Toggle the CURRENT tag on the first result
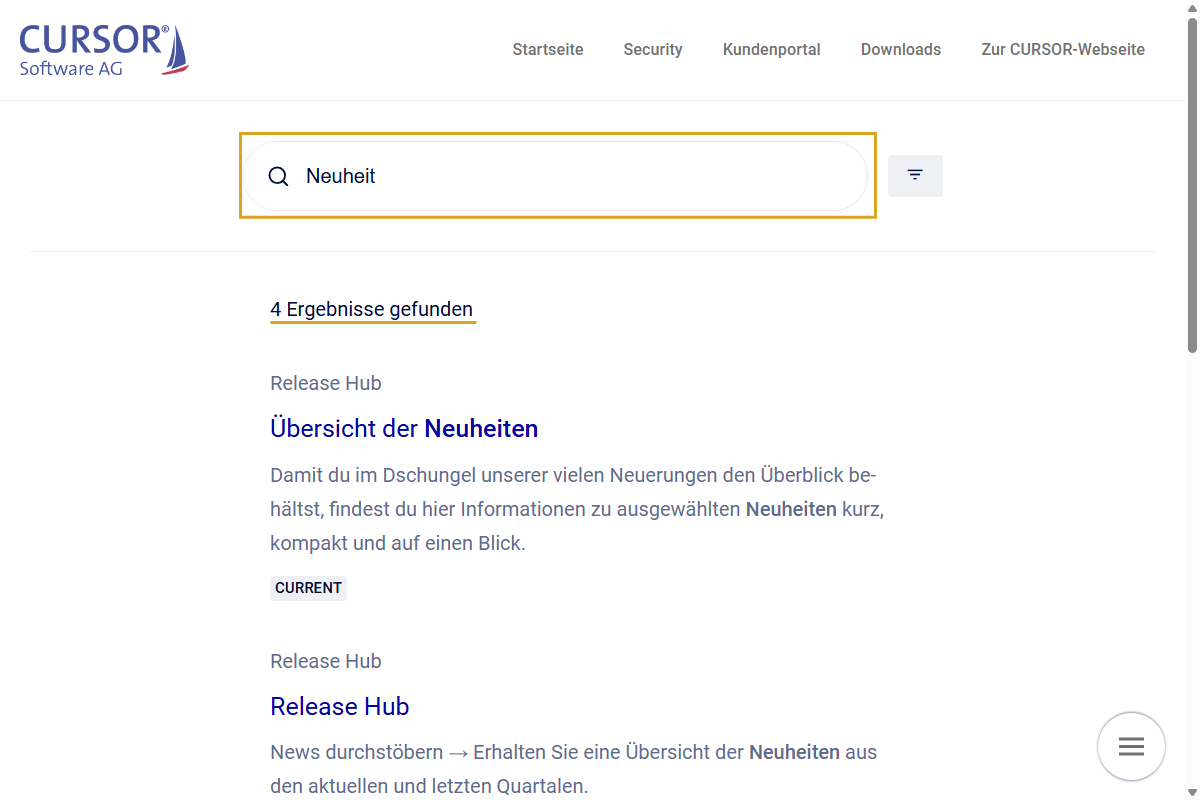This screenshot has height=800, width=1200. (308, 588)
